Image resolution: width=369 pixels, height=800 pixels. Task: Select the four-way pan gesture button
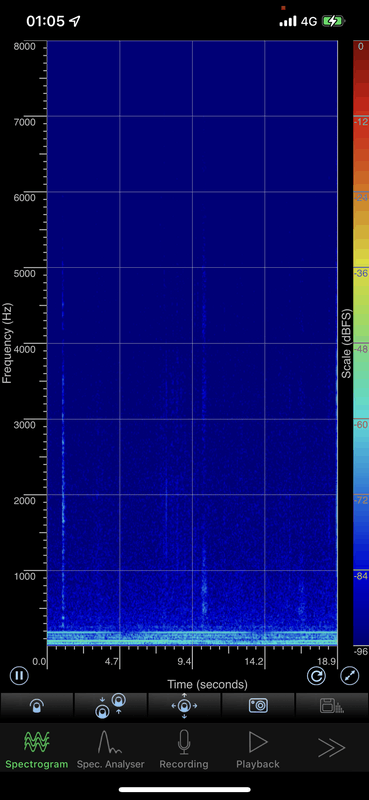pyautogui.click(x=184, y=706)
